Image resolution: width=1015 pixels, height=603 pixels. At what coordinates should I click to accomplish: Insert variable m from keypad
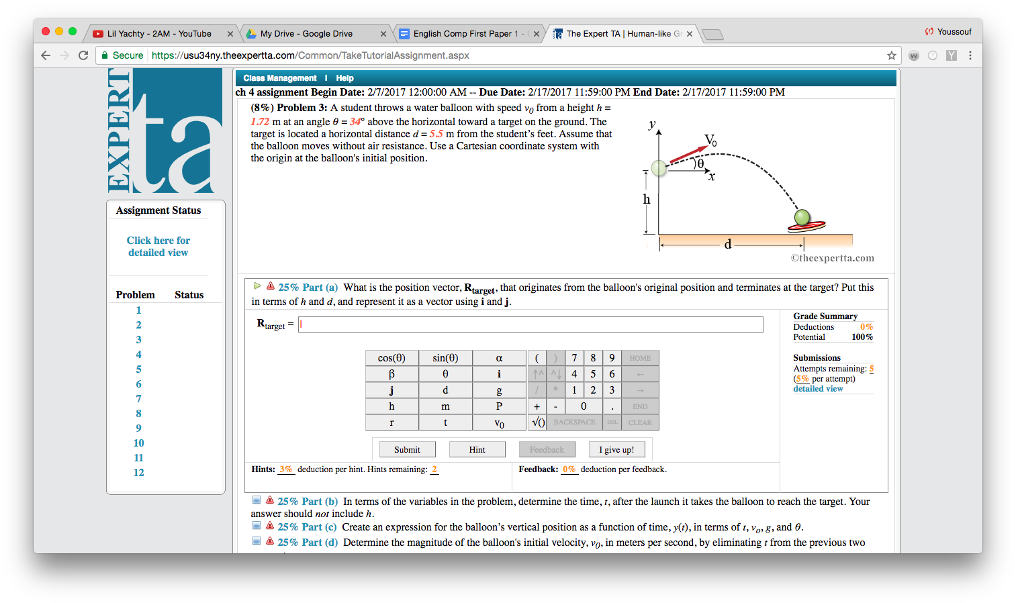pyautogui.click(x=445, y=406)
